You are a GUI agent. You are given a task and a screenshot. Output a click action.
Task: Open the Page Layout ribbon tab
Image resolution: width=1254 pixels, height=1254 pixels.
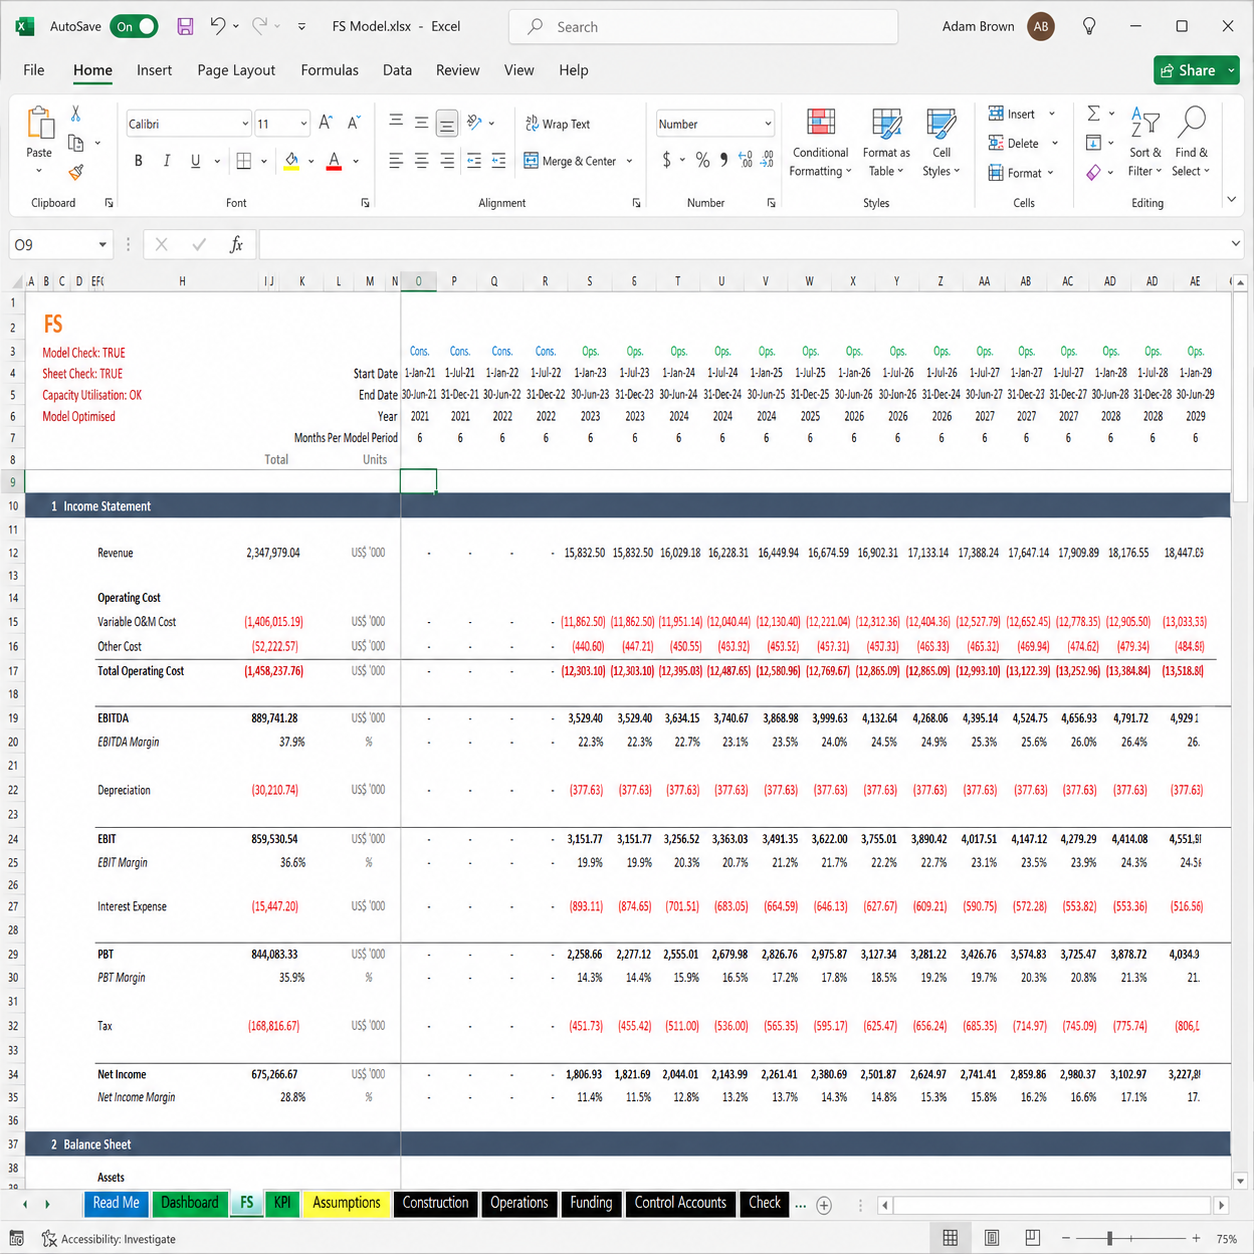click(236, 70)
